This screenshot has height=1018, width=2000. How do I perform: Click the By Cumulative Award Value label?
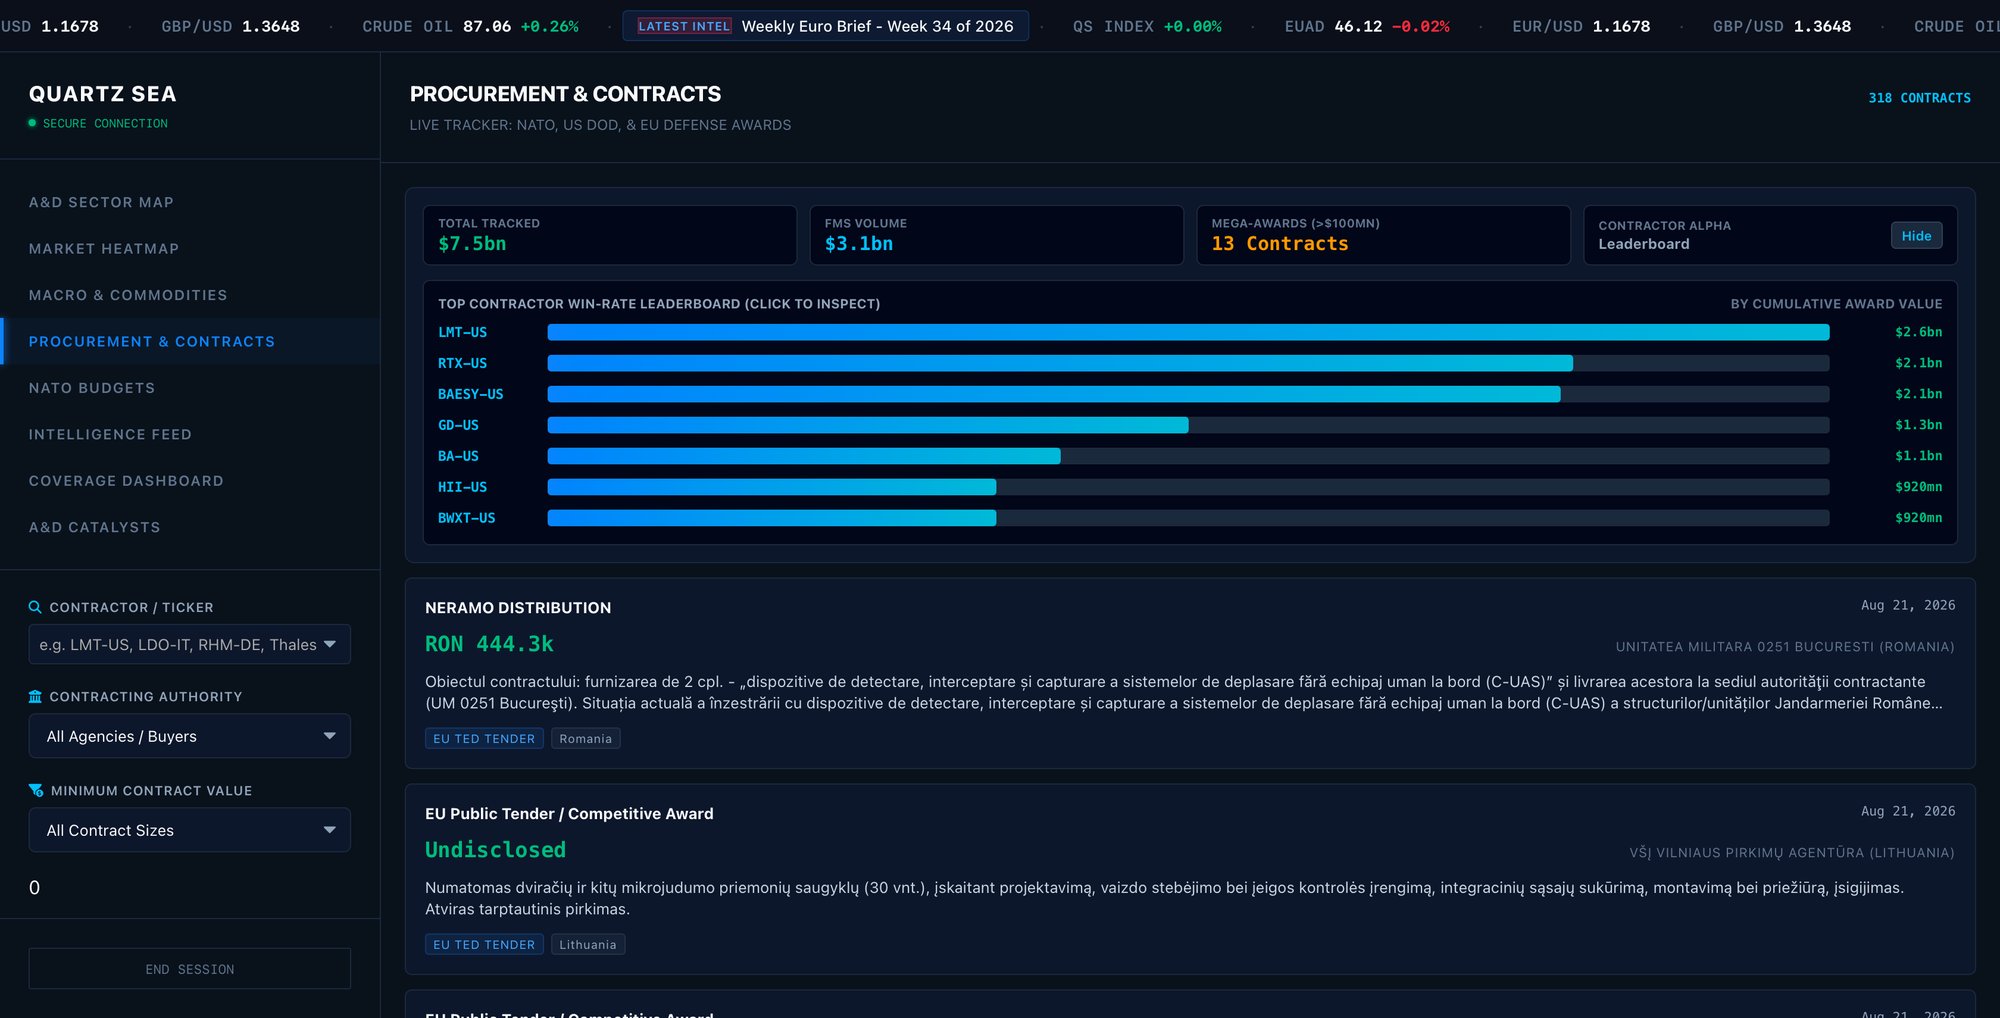[x=1836, y=304]
